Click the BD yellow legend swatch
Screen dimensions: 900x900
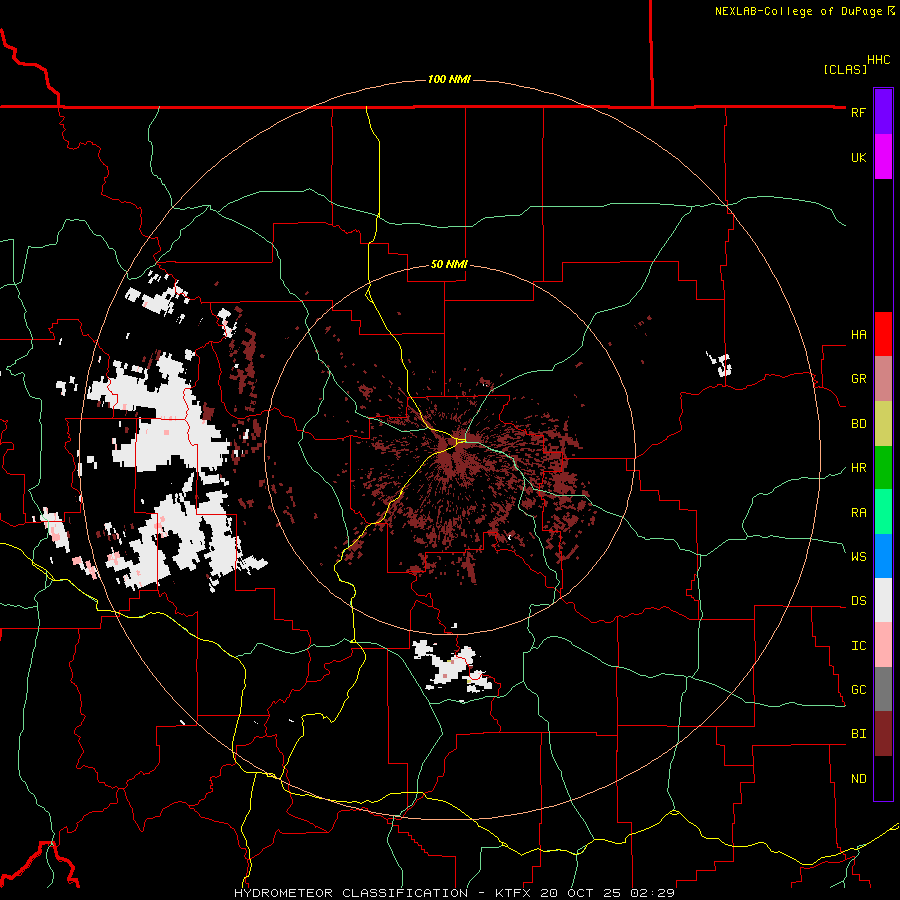click(883, 423)
